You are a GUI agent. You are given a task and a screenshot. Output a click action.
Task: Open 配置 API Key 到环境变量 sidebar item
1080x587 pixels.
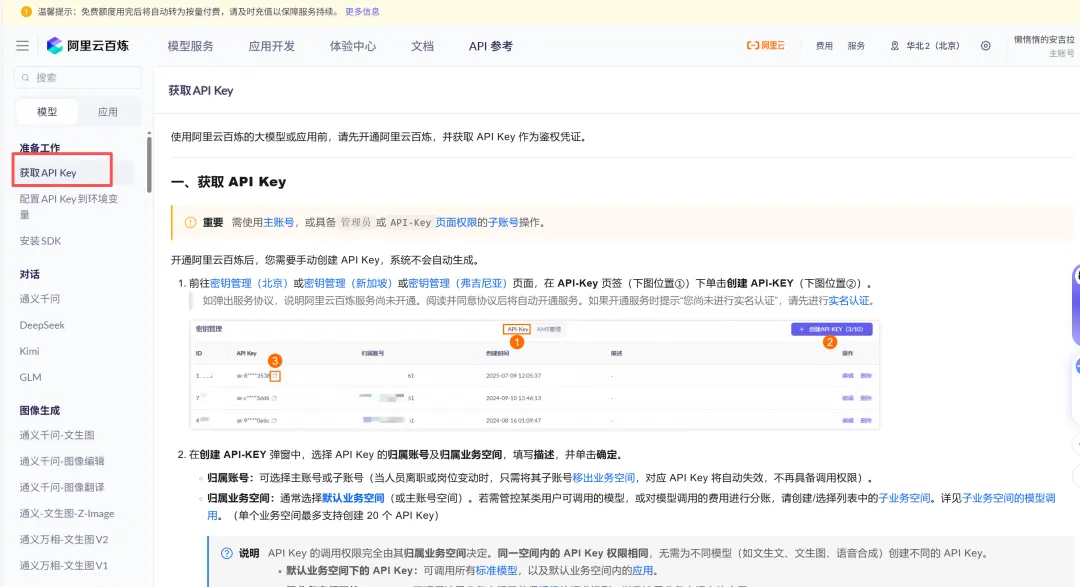click(68, 207)
